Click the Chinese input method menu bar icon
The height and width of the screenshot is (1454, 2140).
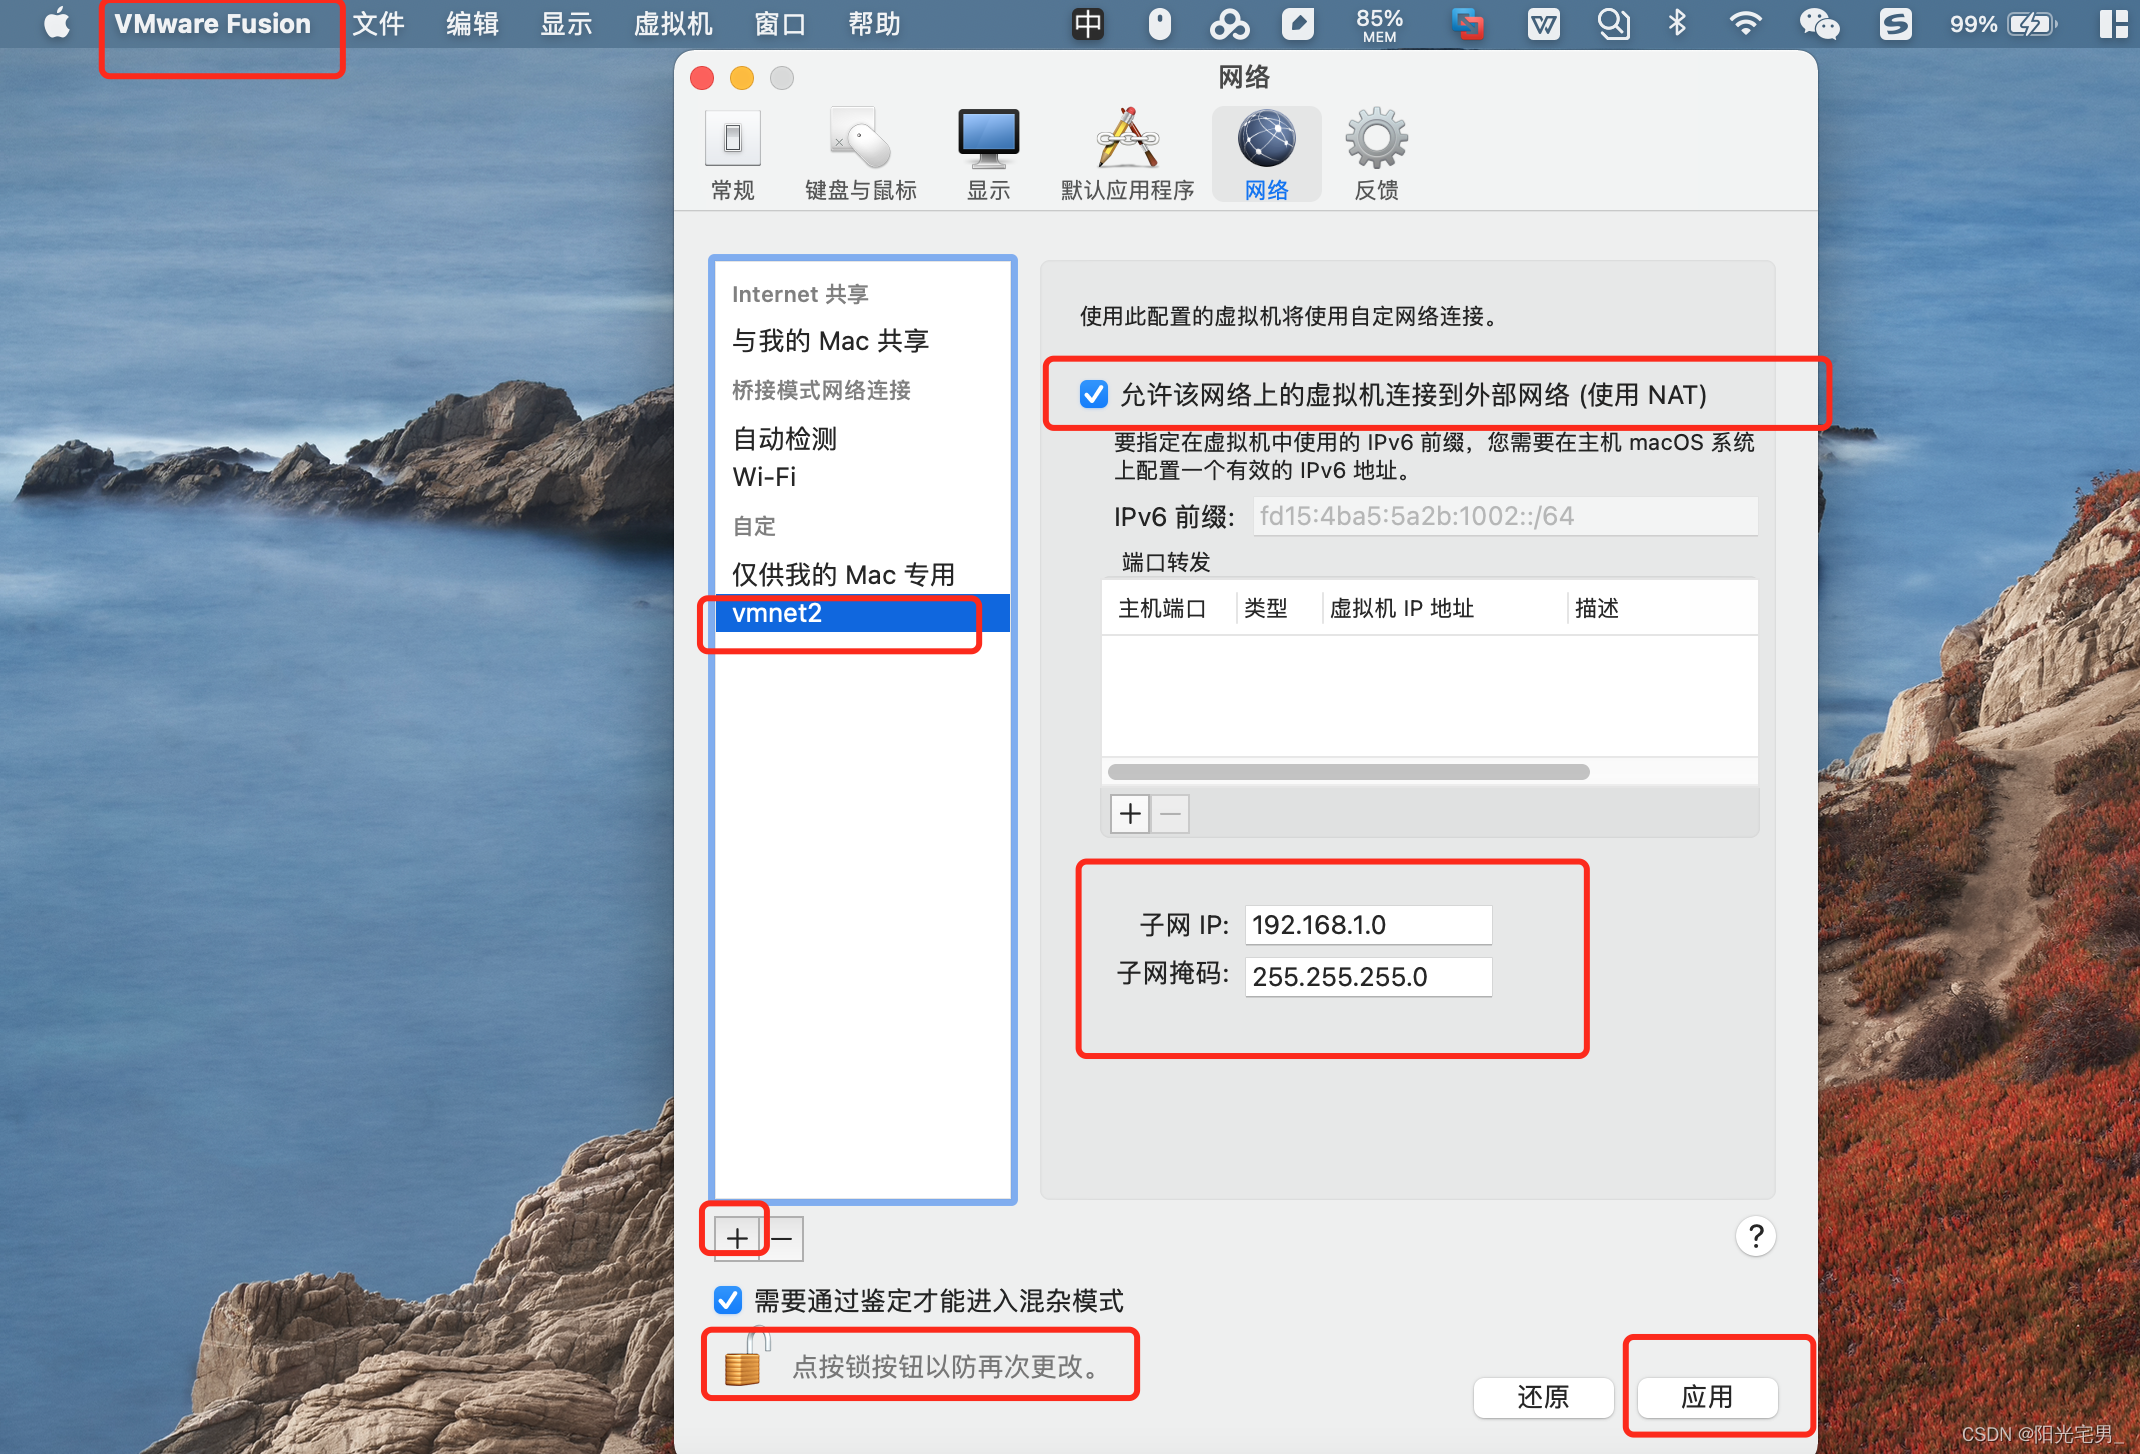click(1088, 24)
